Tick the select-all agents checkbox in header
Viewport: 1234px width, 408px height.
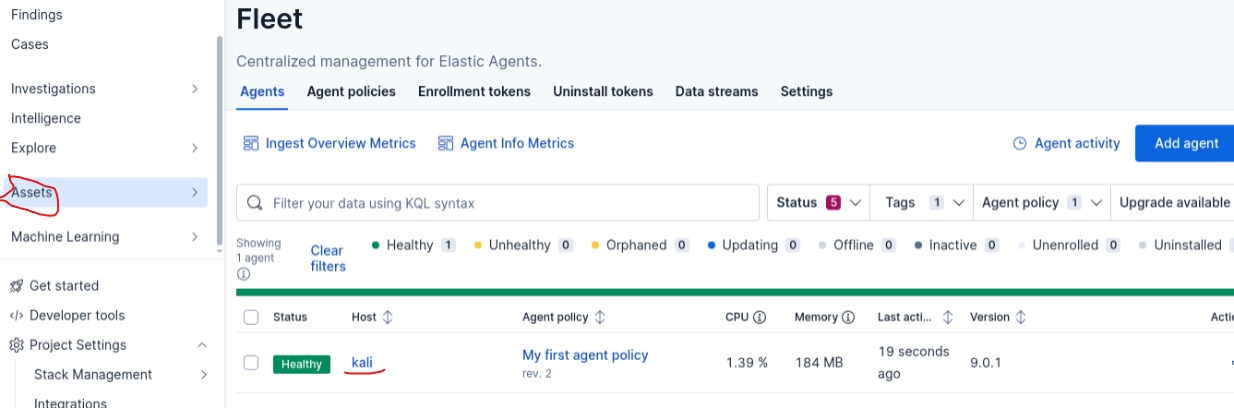(251, 317)
